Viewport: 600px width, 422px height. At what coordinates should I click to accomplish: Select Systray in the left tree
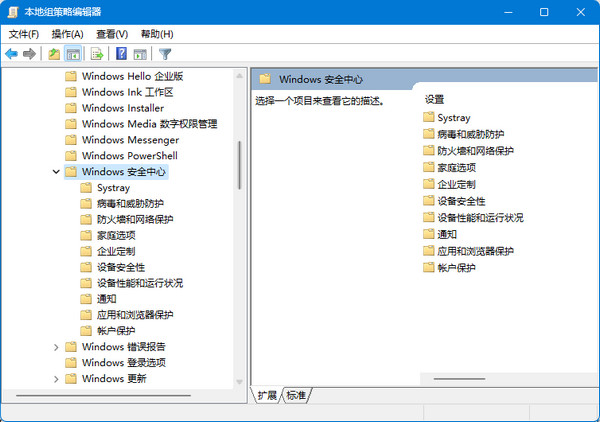tap(105, 188)
